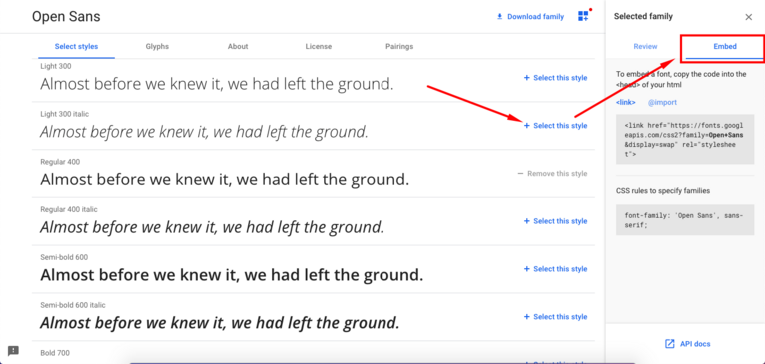Switch to the Review tab

click(x=645, y=47)
